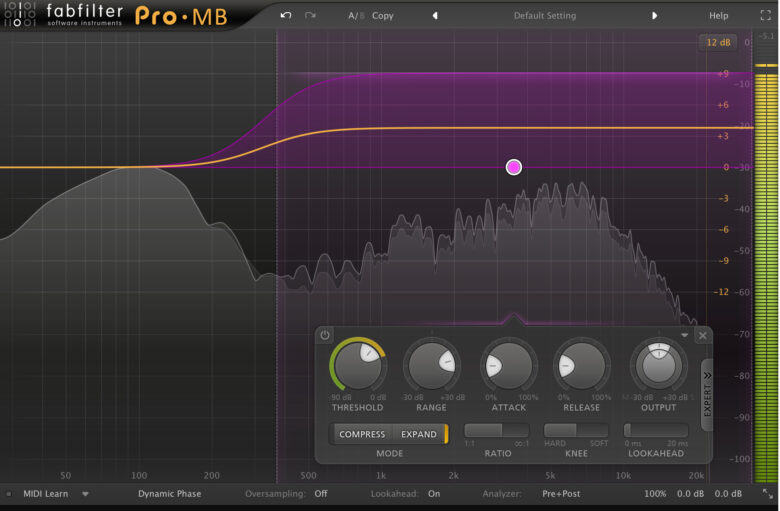This screenshot has width=780, height=511.
Task: Open the 12 dB display range selector
Action: [718, 42]
